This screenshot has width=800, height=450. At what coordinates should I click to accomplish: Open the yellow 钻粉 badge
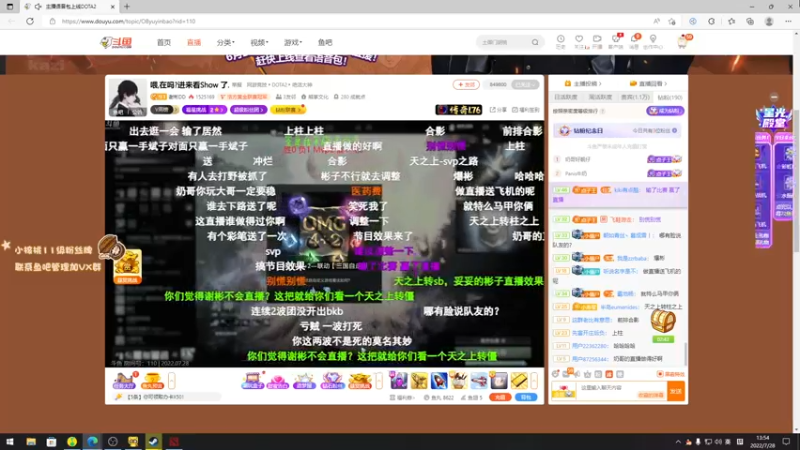[x=287, y=110]
